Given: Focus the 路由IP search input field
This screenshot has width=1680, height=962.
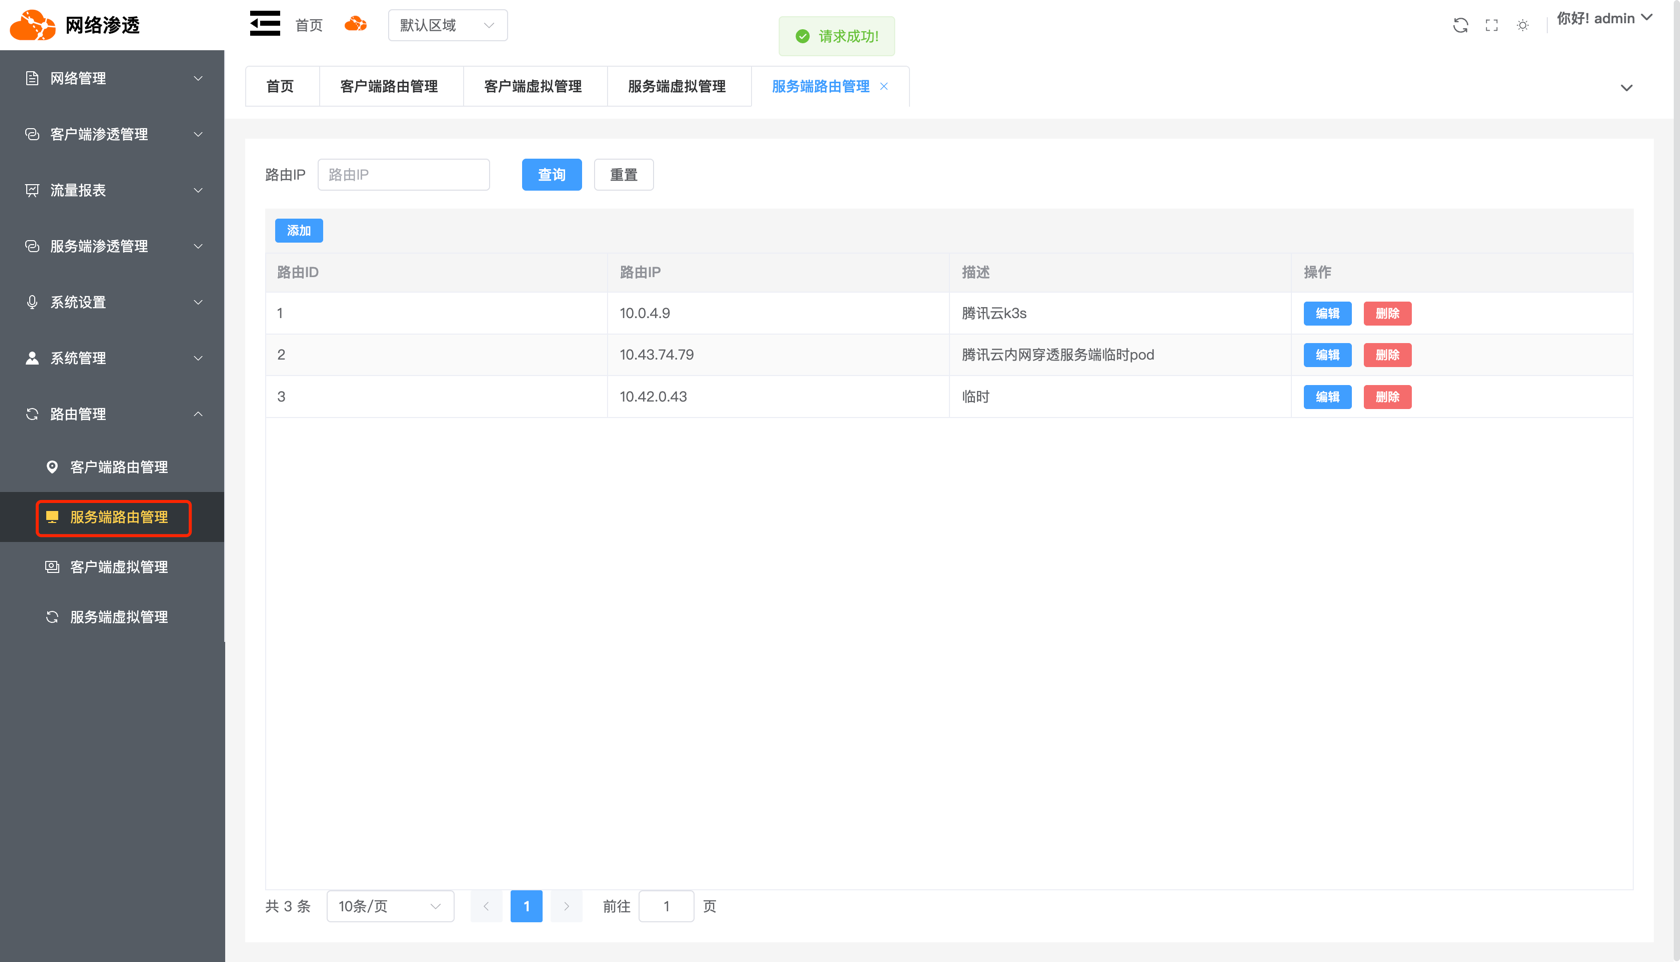Looking at the screenshot, I should click(404, 175).
